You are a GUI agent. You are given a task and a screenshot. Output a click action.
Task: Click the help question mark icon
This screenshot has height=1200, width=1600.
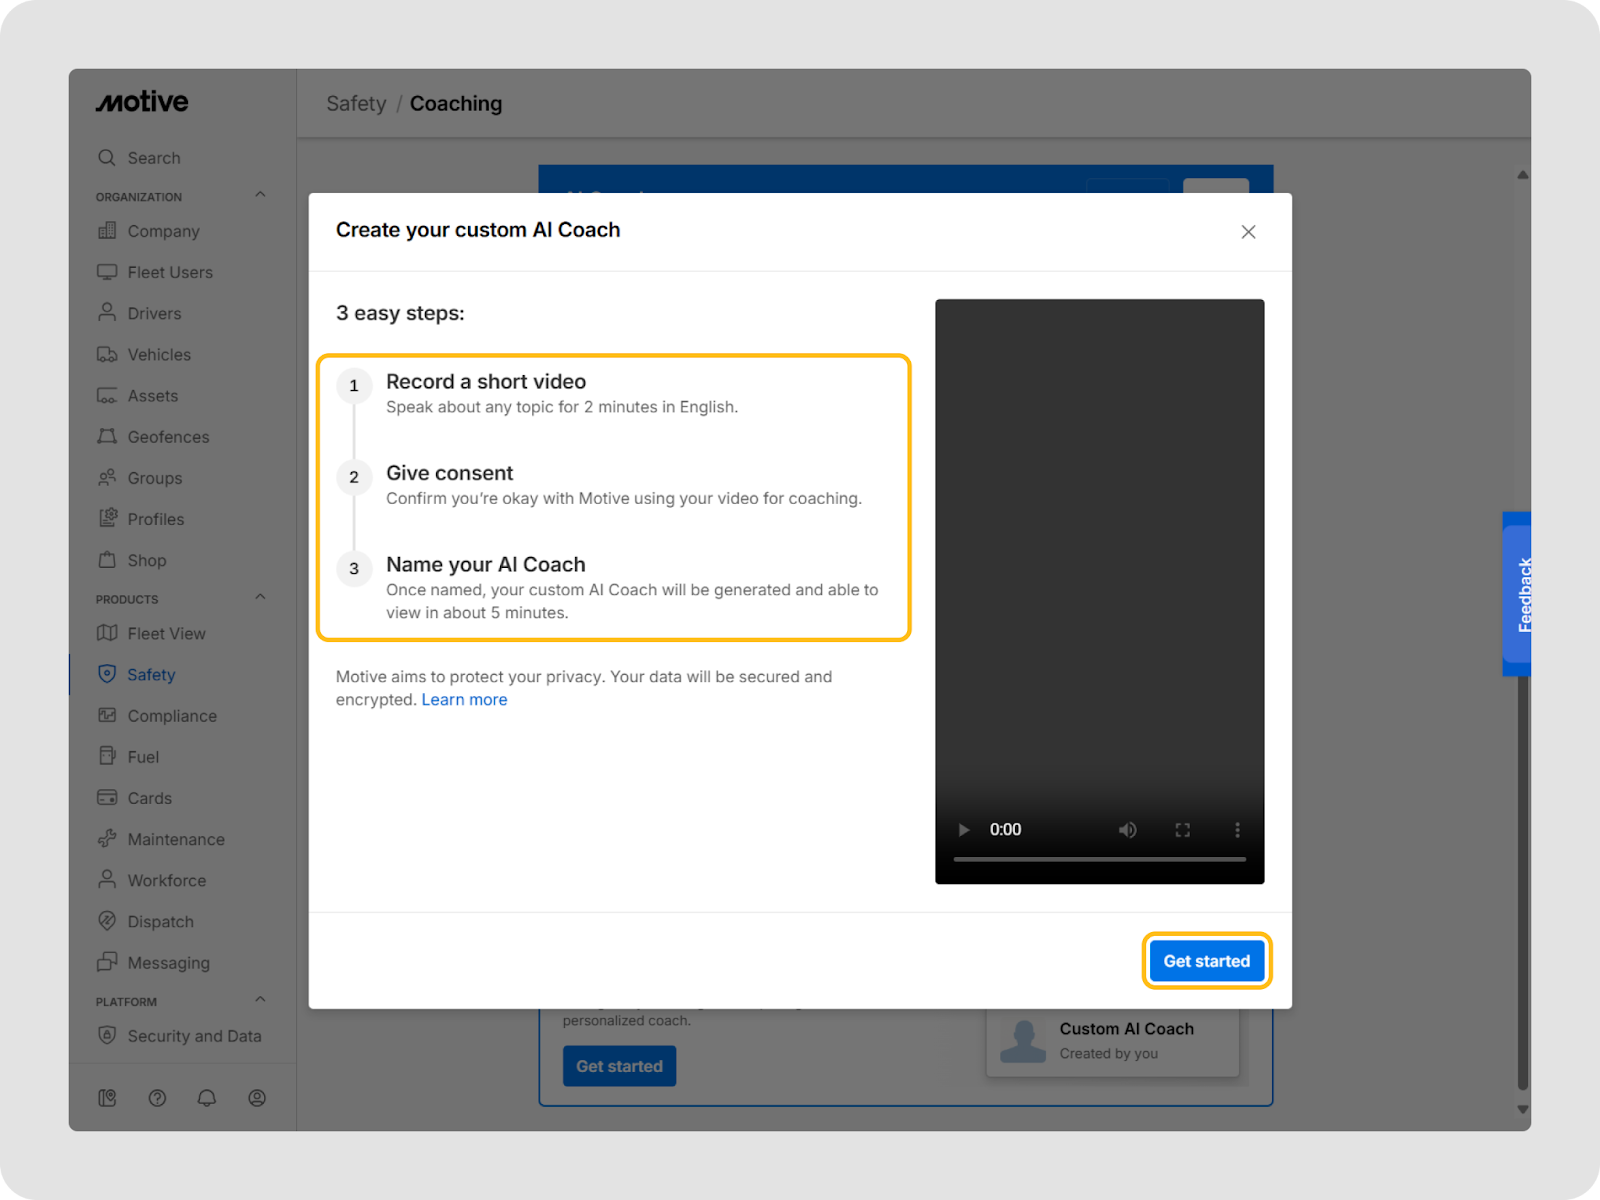pos(157,1098)
